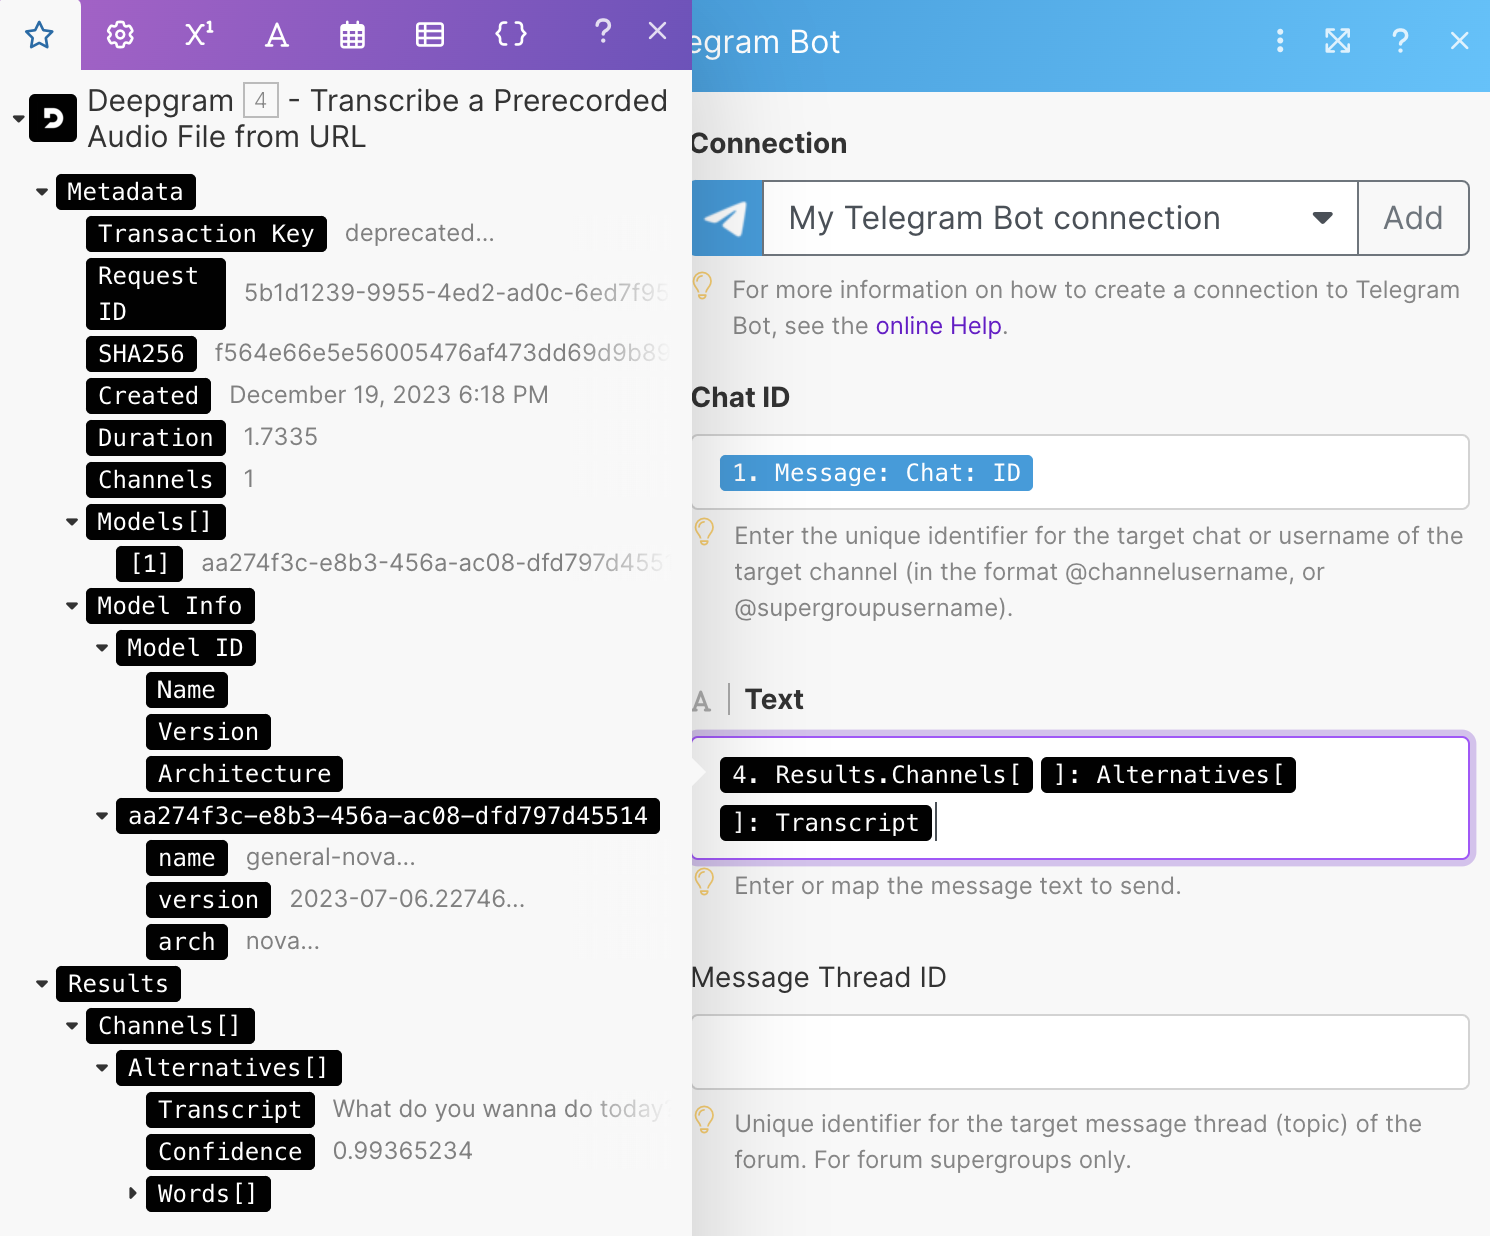Select the Metadata pill
Viewport: 1490px width, 1236px height.
point(125,192)
